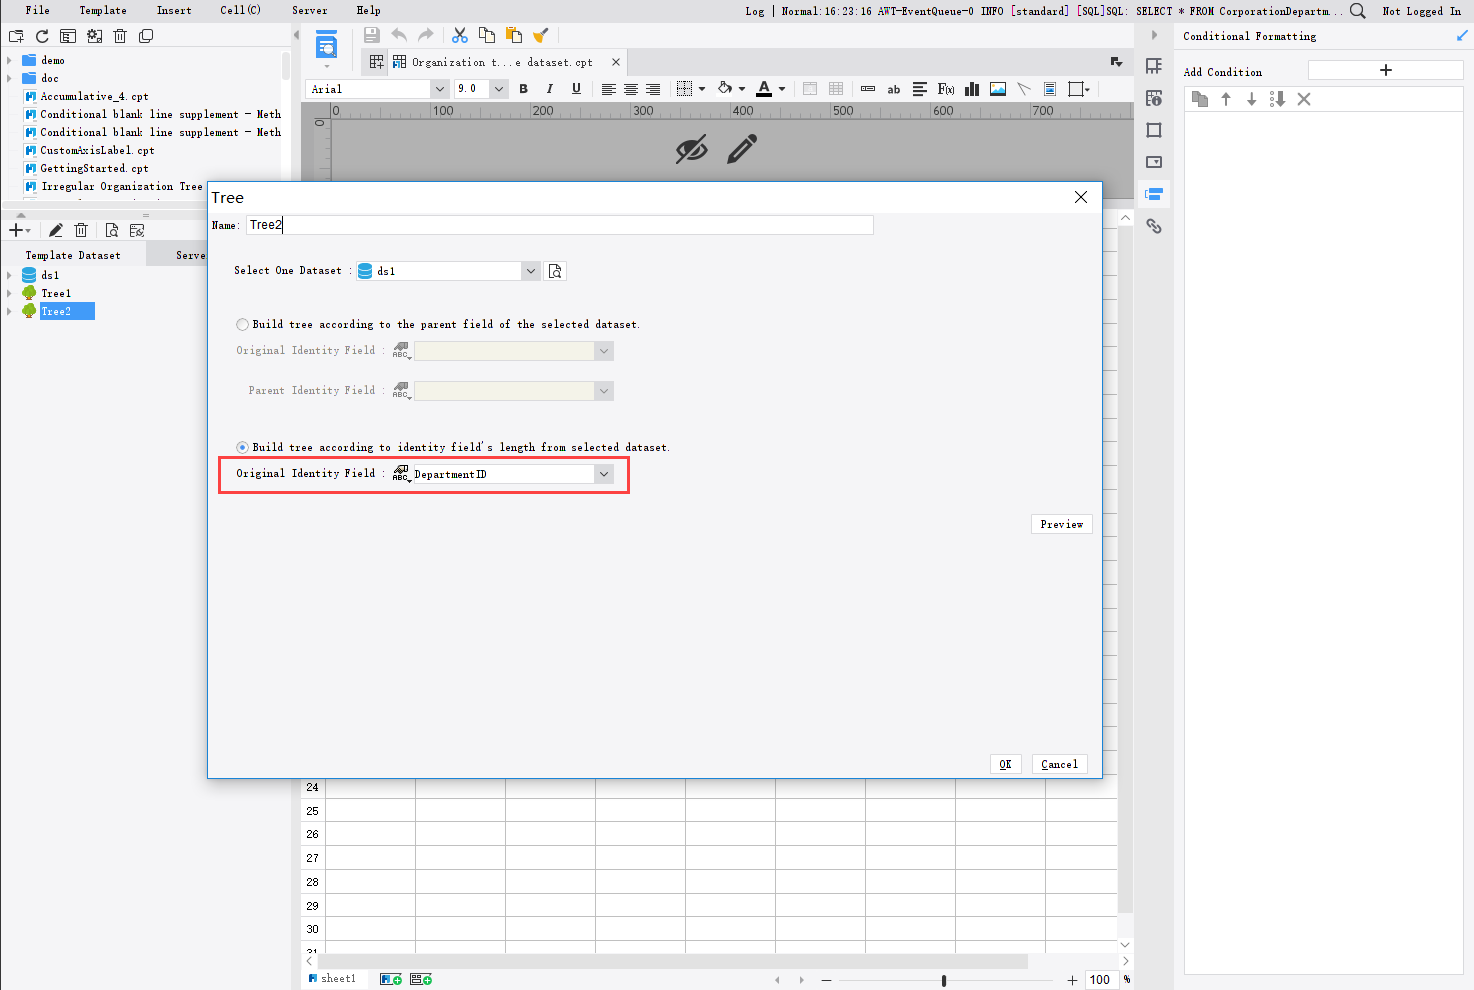Select 'Build tree according to identity field's length'
This screenshot has width=1474, height=990.
pos(242,447)
